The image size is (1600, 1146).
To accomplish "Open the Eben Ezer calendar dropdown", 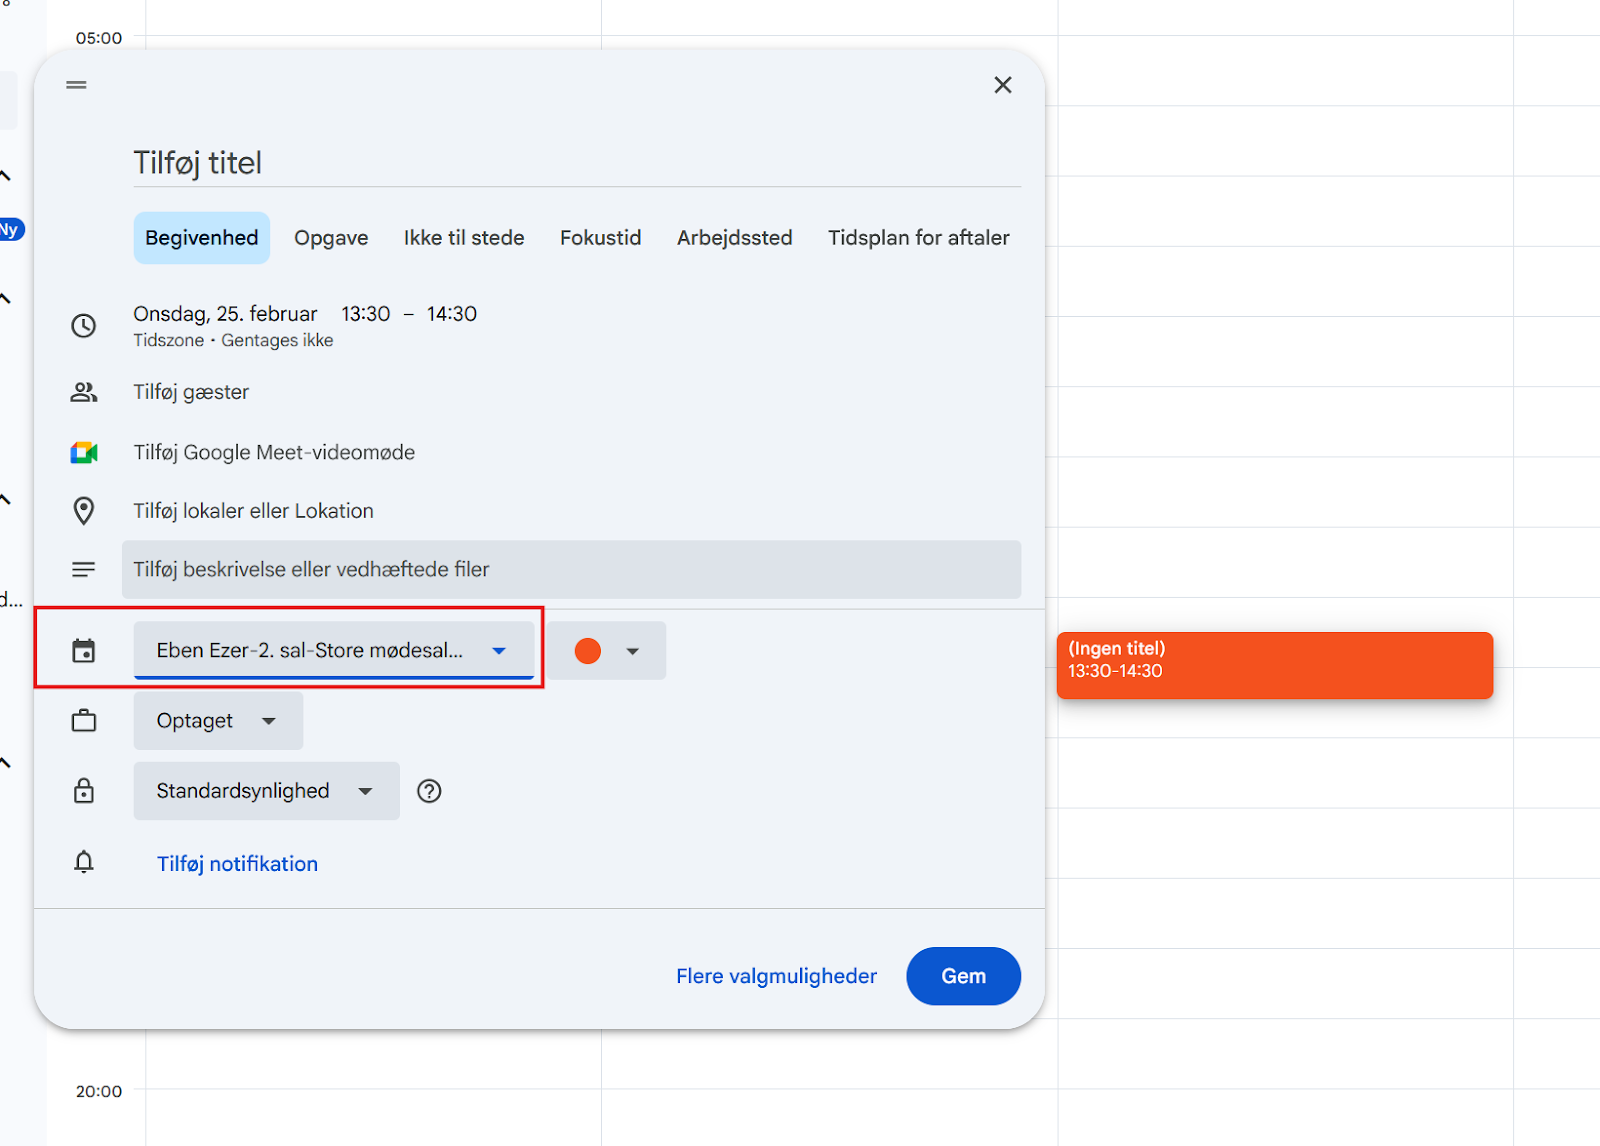I will pos(333,651).
